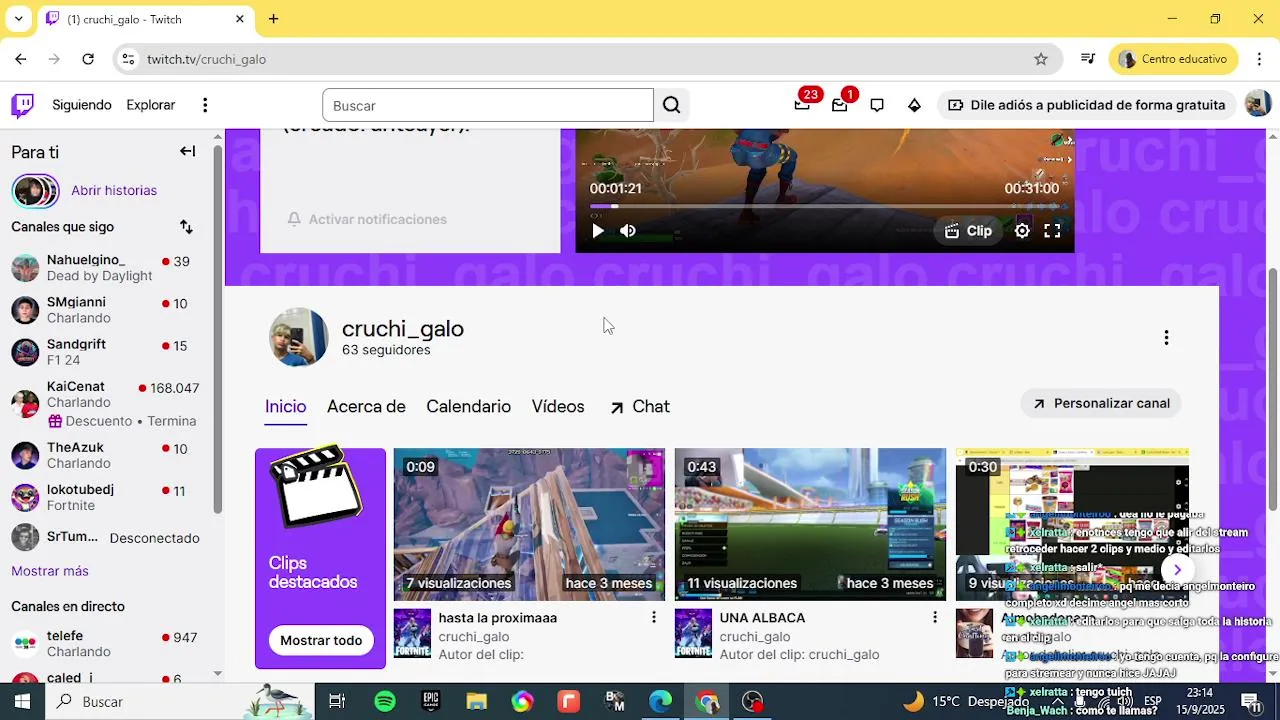This screenshot has height=720, width=1280.
Task: Click Dile adiós a publicidad button
Action: 1086,105
